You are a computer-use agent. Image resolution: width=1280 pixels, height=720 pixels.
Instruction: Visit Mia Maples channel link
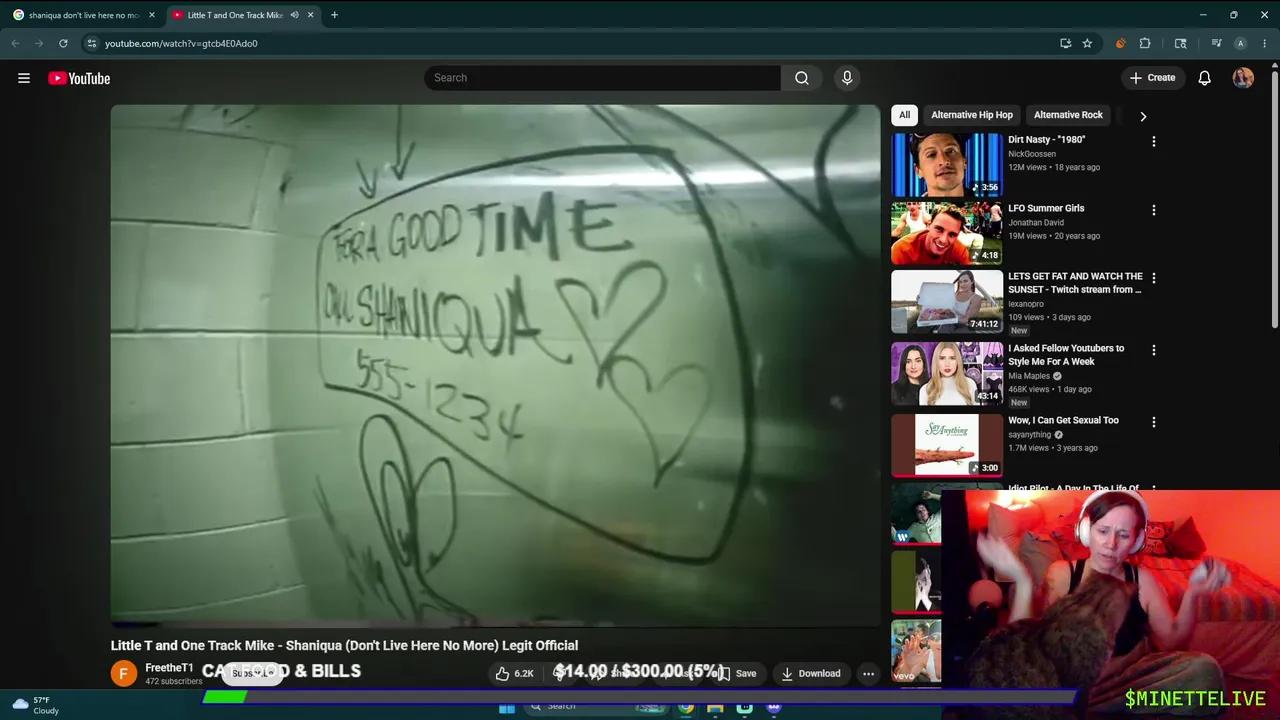1029,376
